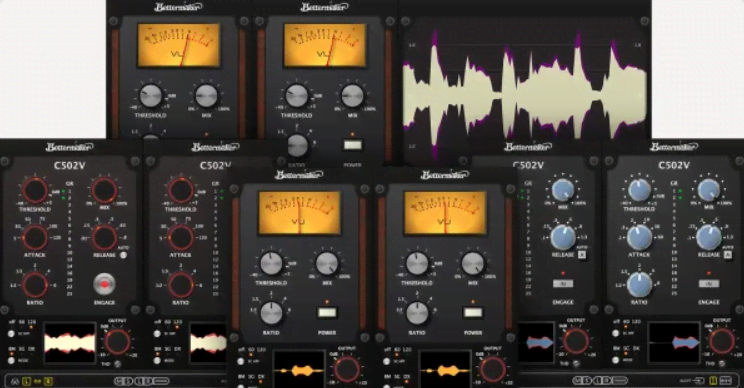The image size is (744, 388).
Task: Select the M button in bottom-right toolbar group
Action: coord(578,380)
